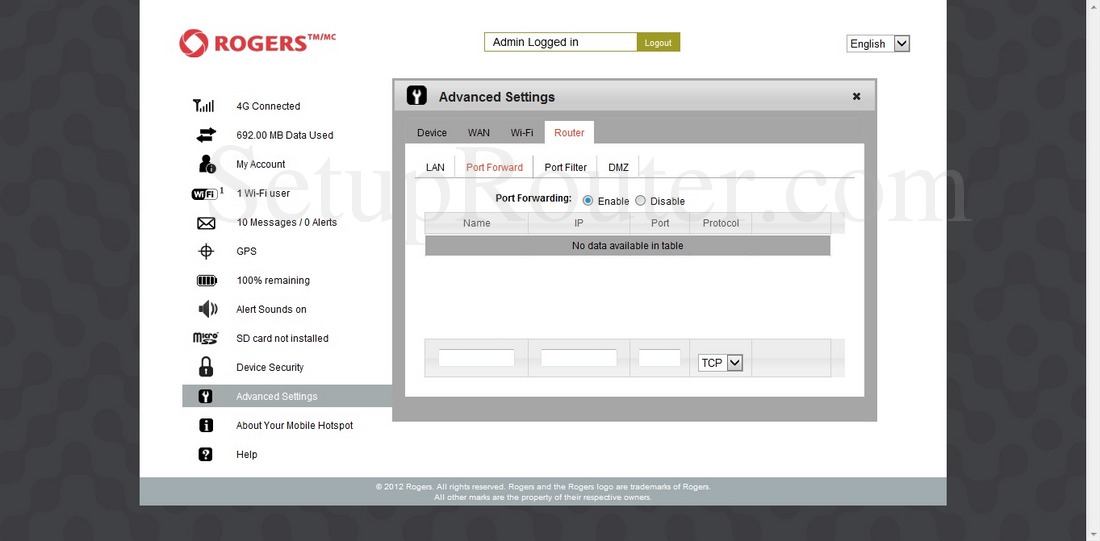Click the Logout button

658,43
